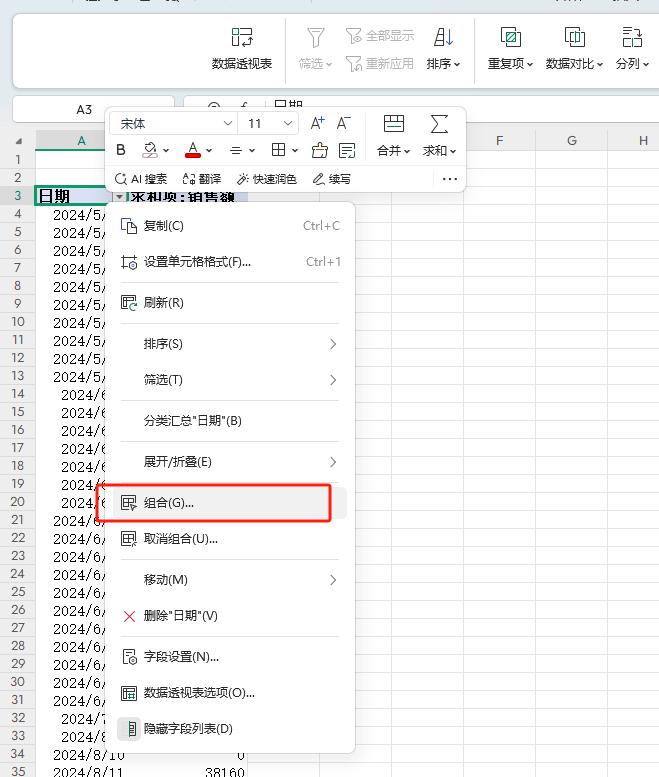The width and height of the screenshot is (659, 777).
Task: Expand the 合并 dropdown arrow
Action: coord(407,151)
